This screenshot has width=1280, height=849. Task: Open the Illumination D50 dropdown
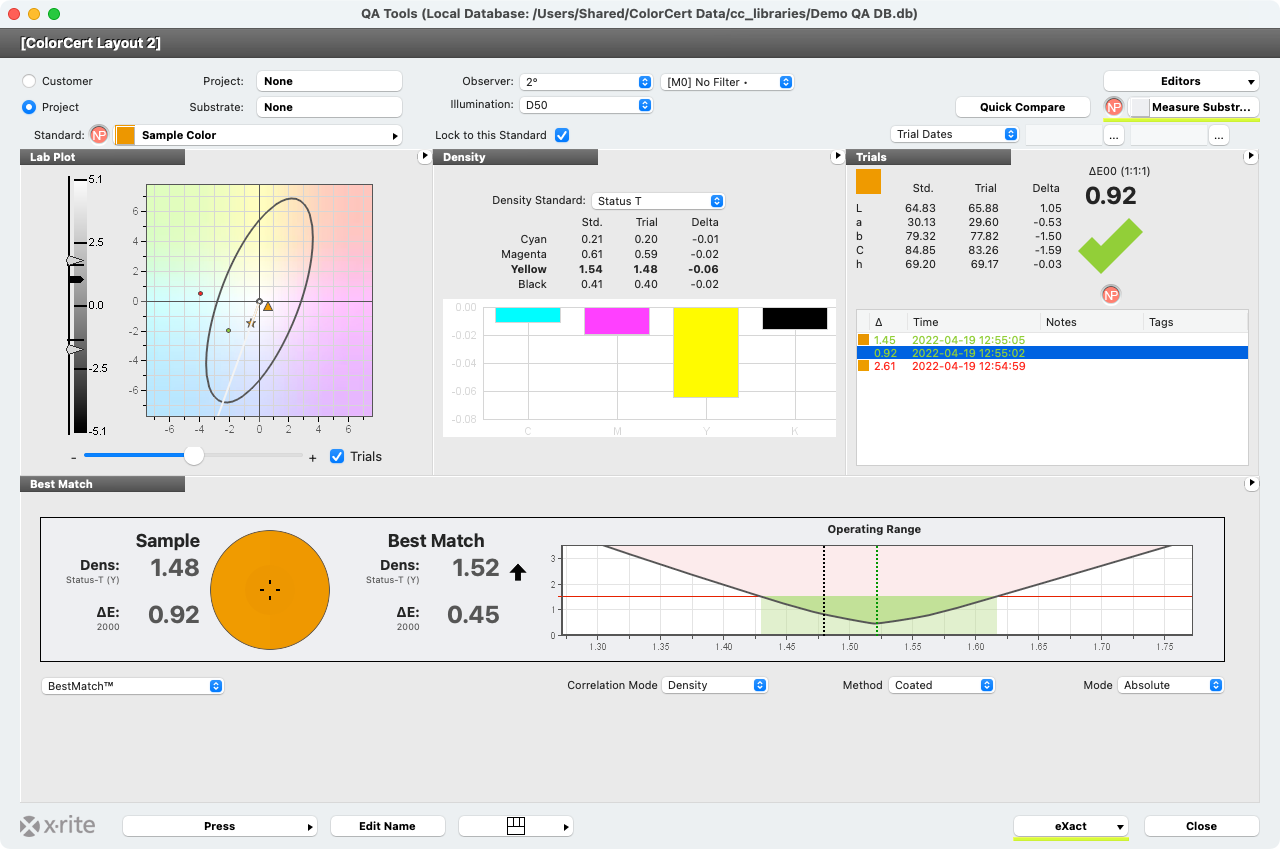click(586, 104)
